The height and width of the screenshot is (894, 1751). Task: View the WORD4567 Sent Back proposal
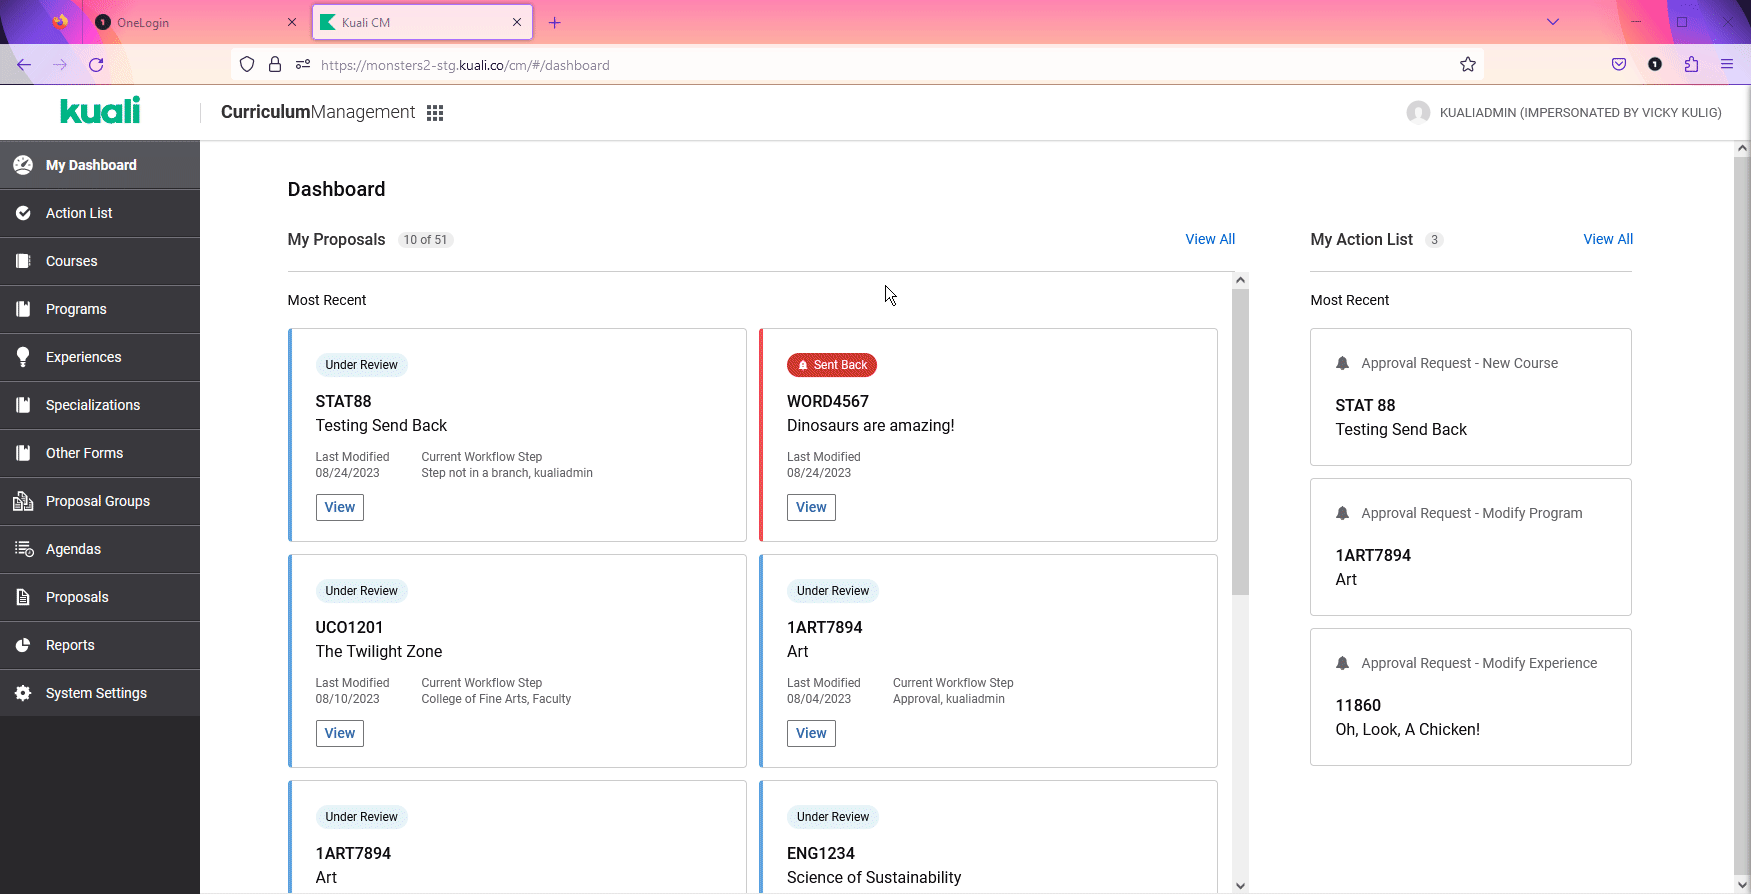[x=811, y=507]
